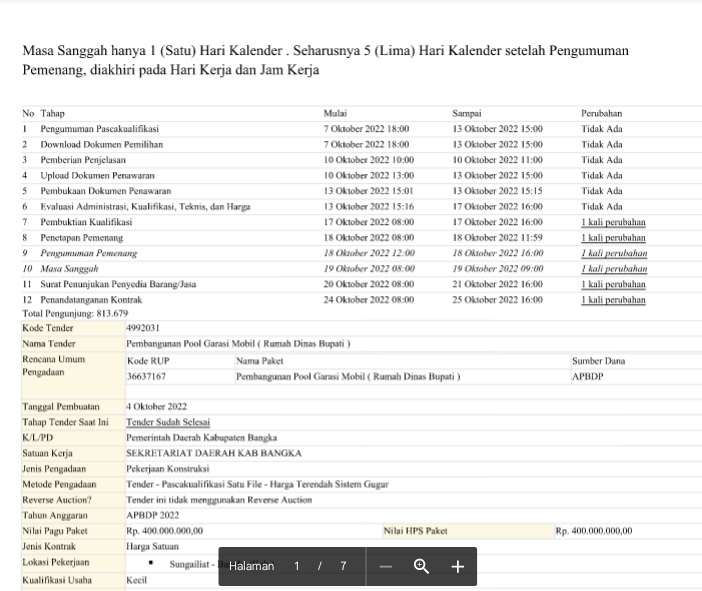Click 'SEKRETARIAT DAERAH KAB BANGKA' text

[214, 453]
